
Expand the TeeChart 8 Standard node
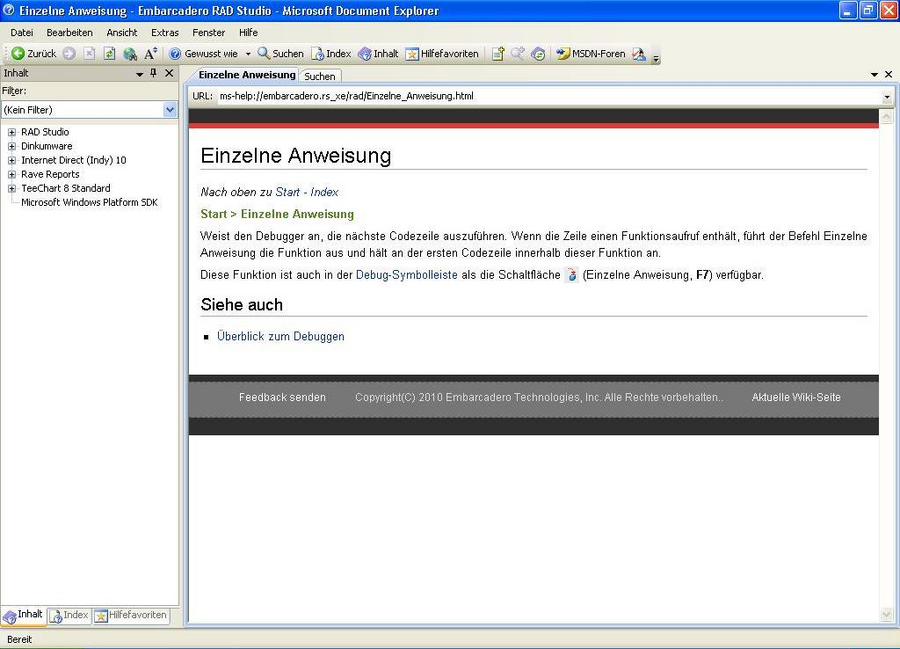coord(11,188)
